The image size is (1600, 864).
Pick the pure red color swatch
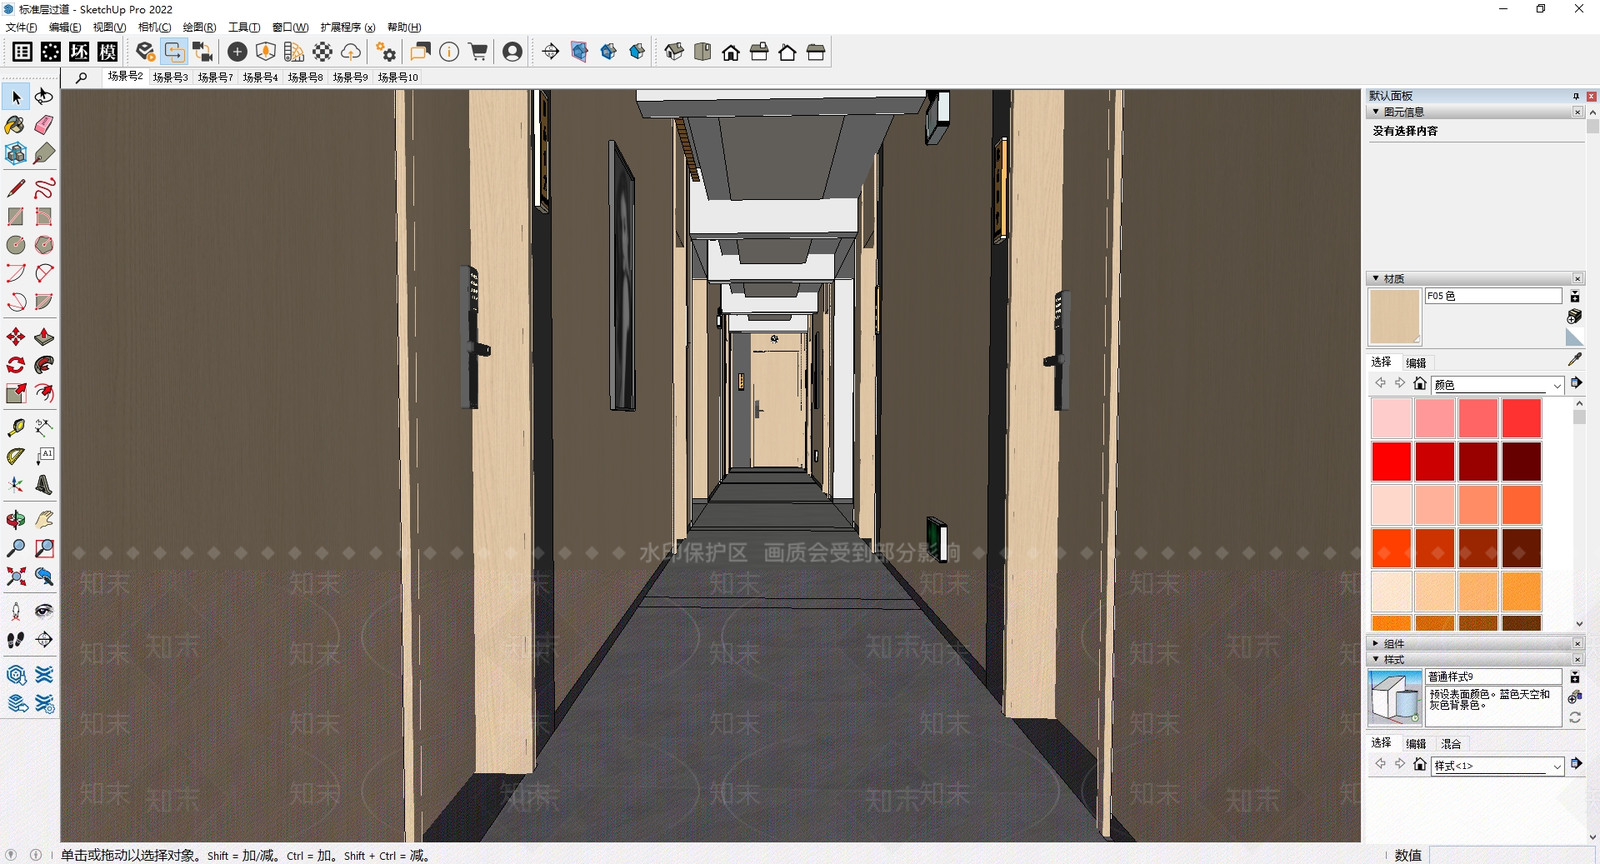point(1391,462)
